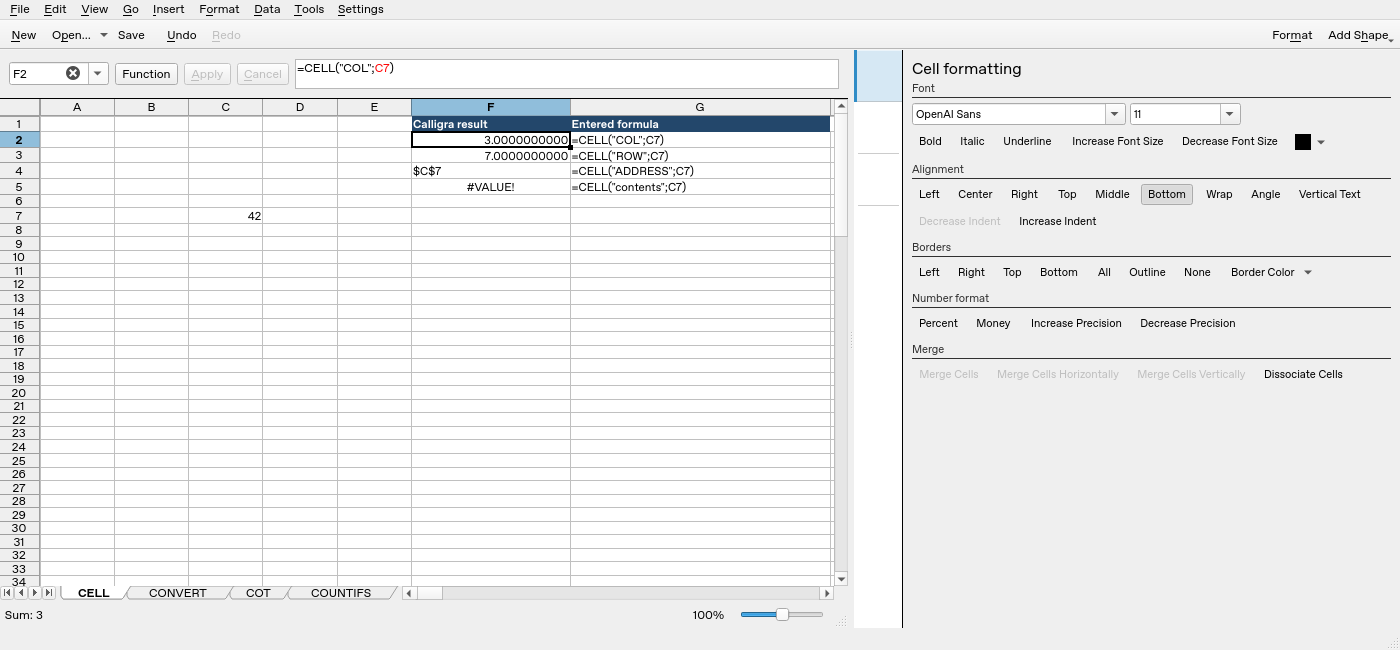Toggle Vertical Text alignment
This screenshot has height=650, width=1400.
(x=1330, y=195)
